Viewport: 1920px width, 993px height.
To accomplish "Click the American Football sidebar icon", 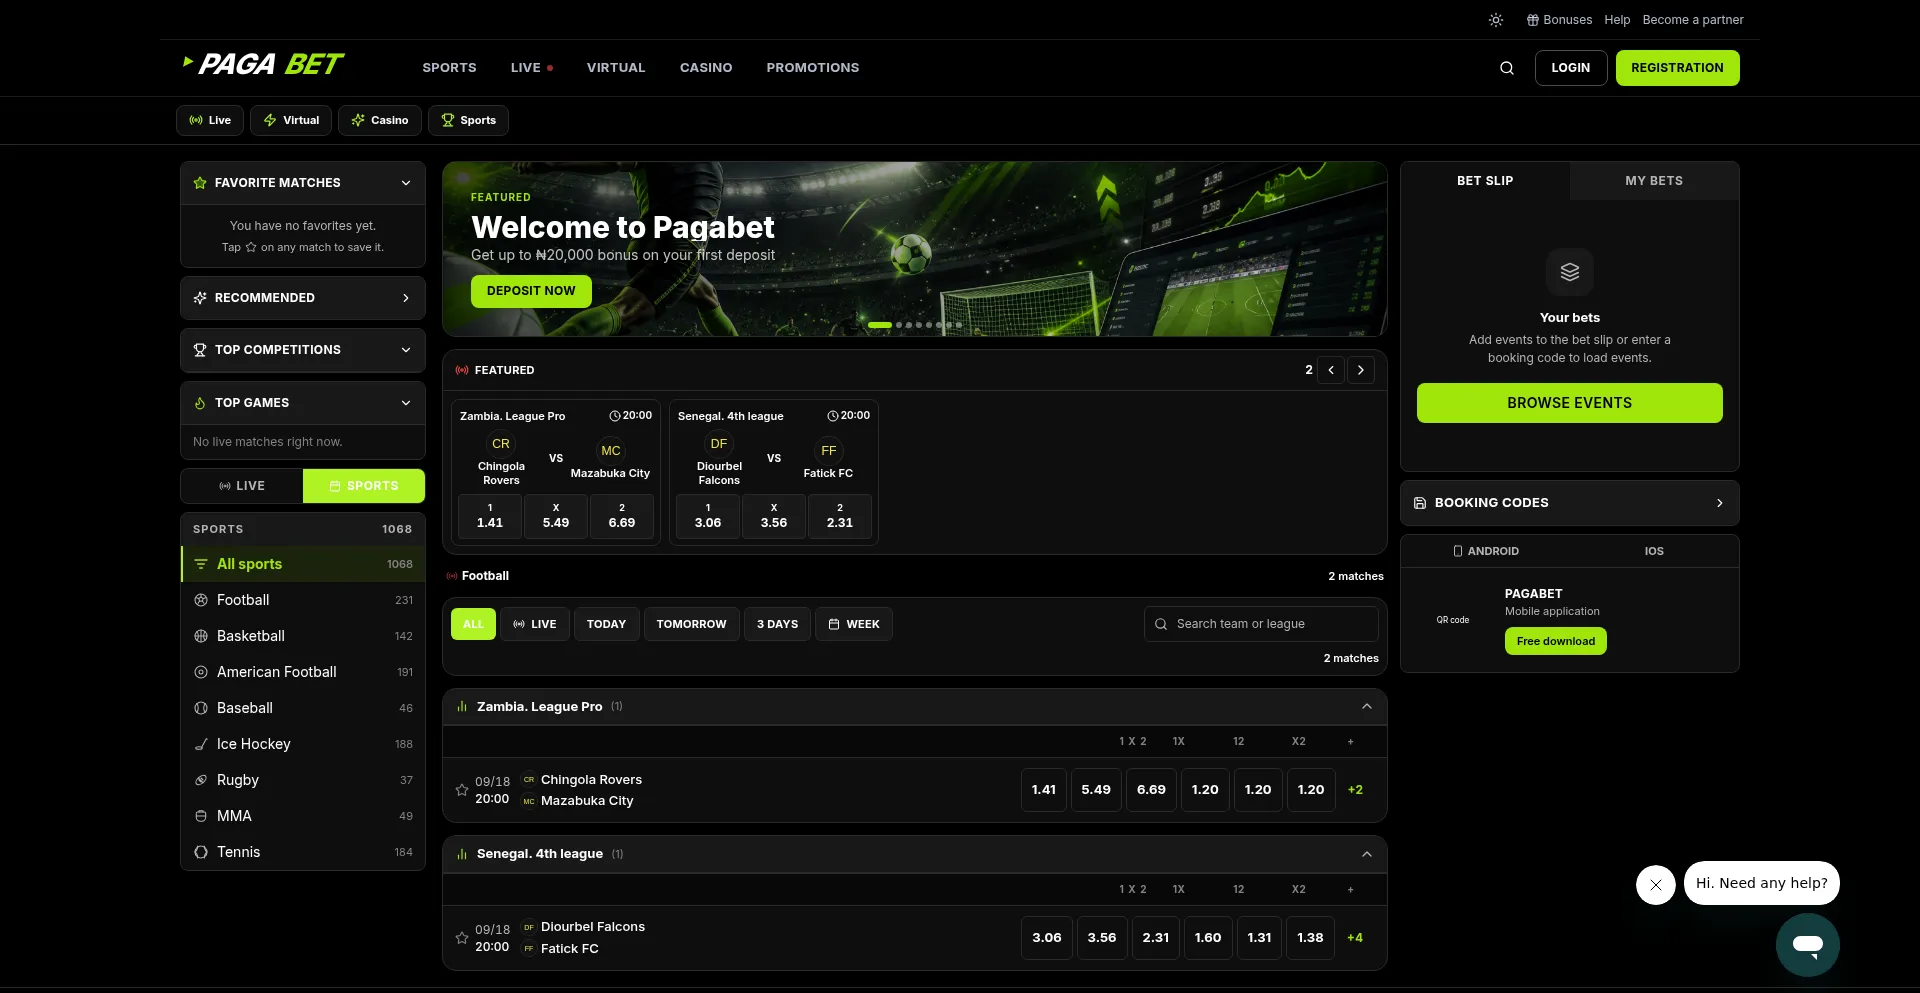I will [x=201, y=672].
